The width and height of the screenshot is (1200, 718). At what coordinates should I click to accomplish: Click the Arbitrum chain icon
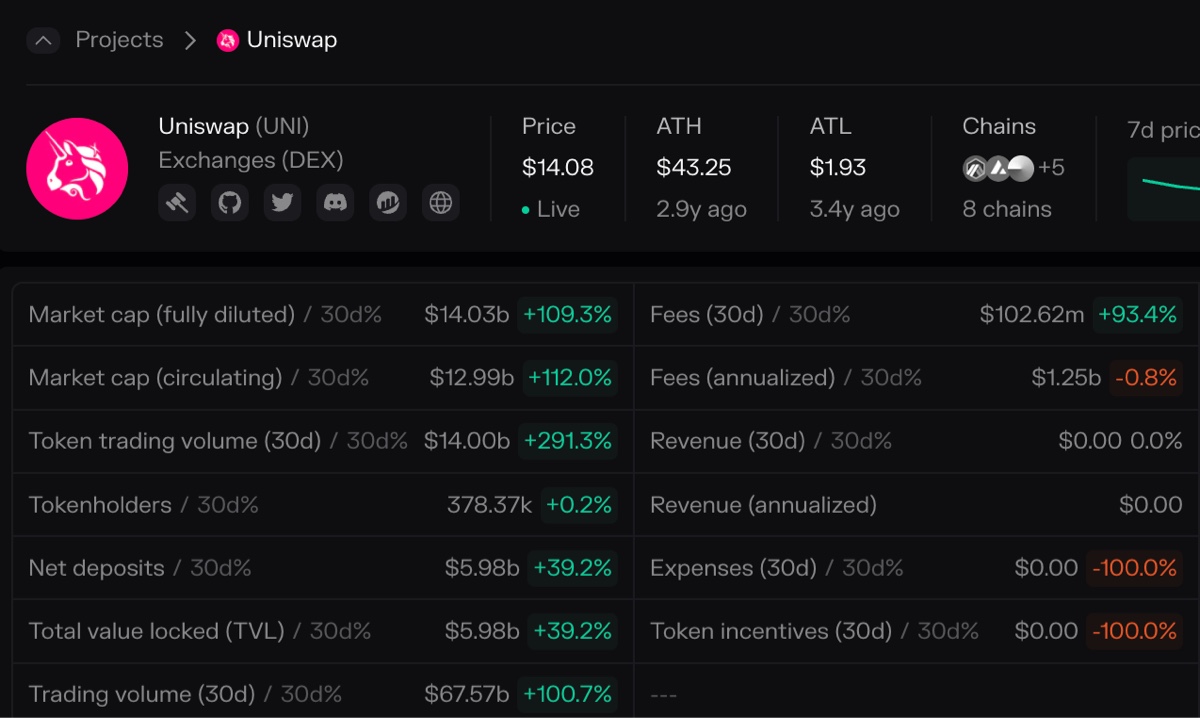coord(976,168)
